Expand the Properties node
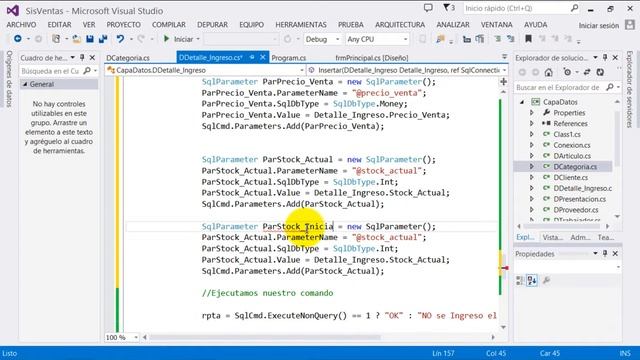The image size is (640, 360). pos(531,113)
